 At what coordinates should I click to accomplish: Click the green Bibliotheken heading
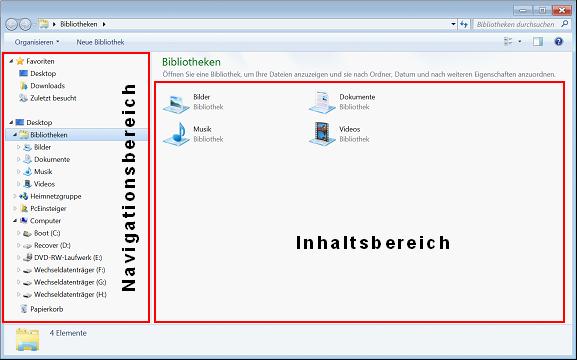[191, 62]
